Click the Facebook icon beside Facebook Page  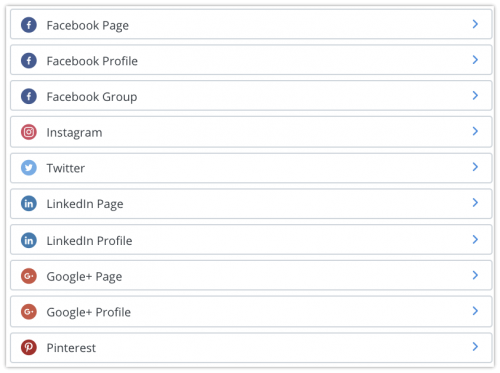click(29, 25)
